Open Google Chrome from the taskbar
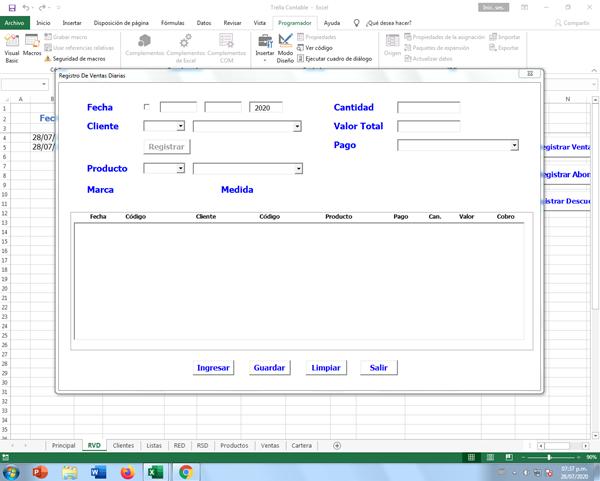Viewport: 600px width, 481px height. pos(185,472)
